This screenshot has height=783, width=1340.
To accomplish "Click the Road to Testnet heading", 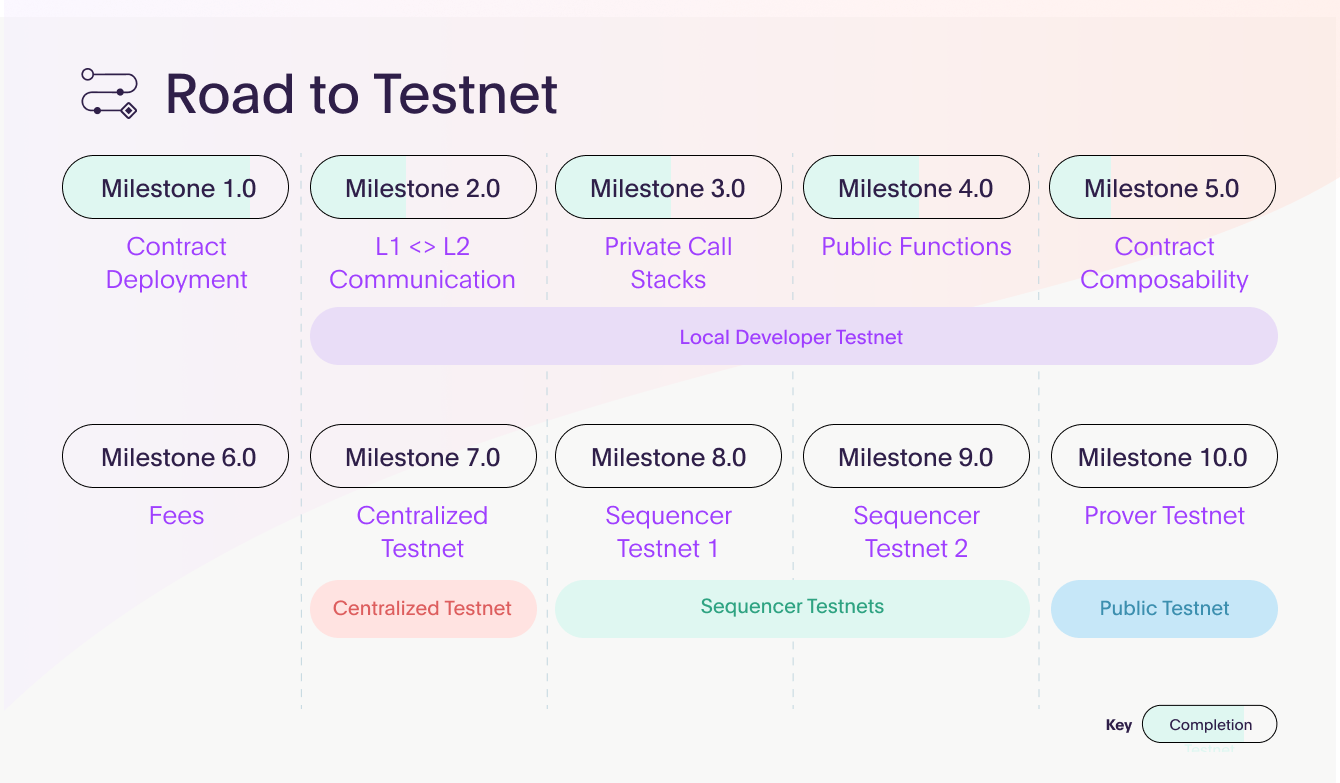I will click(x=361, y=94).
